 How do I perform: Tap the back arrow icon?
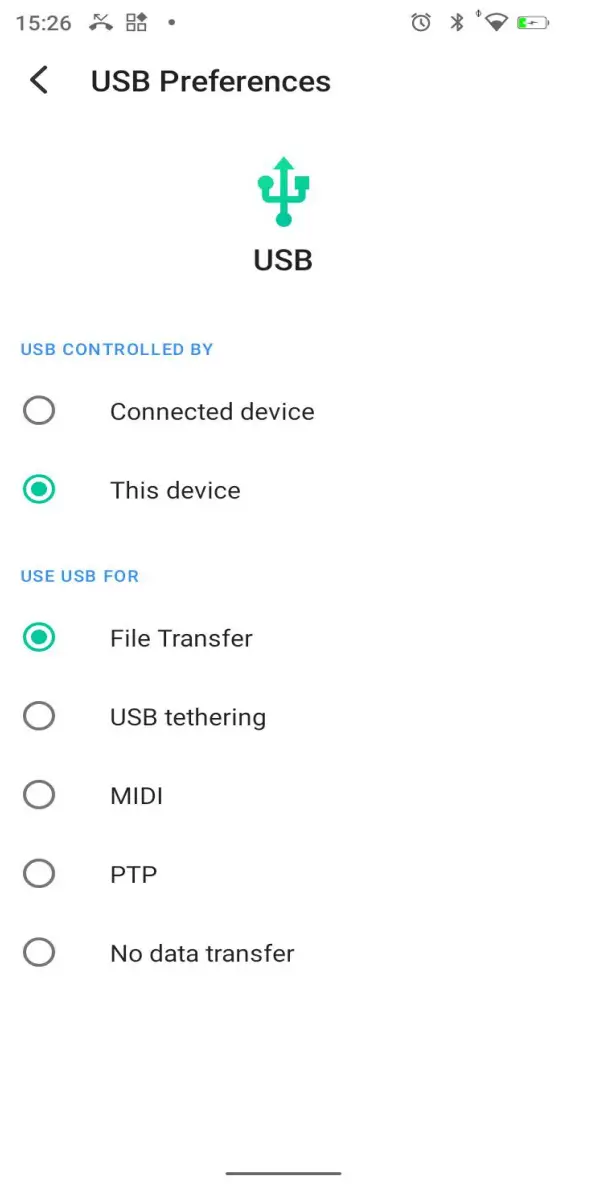point(38,80)
